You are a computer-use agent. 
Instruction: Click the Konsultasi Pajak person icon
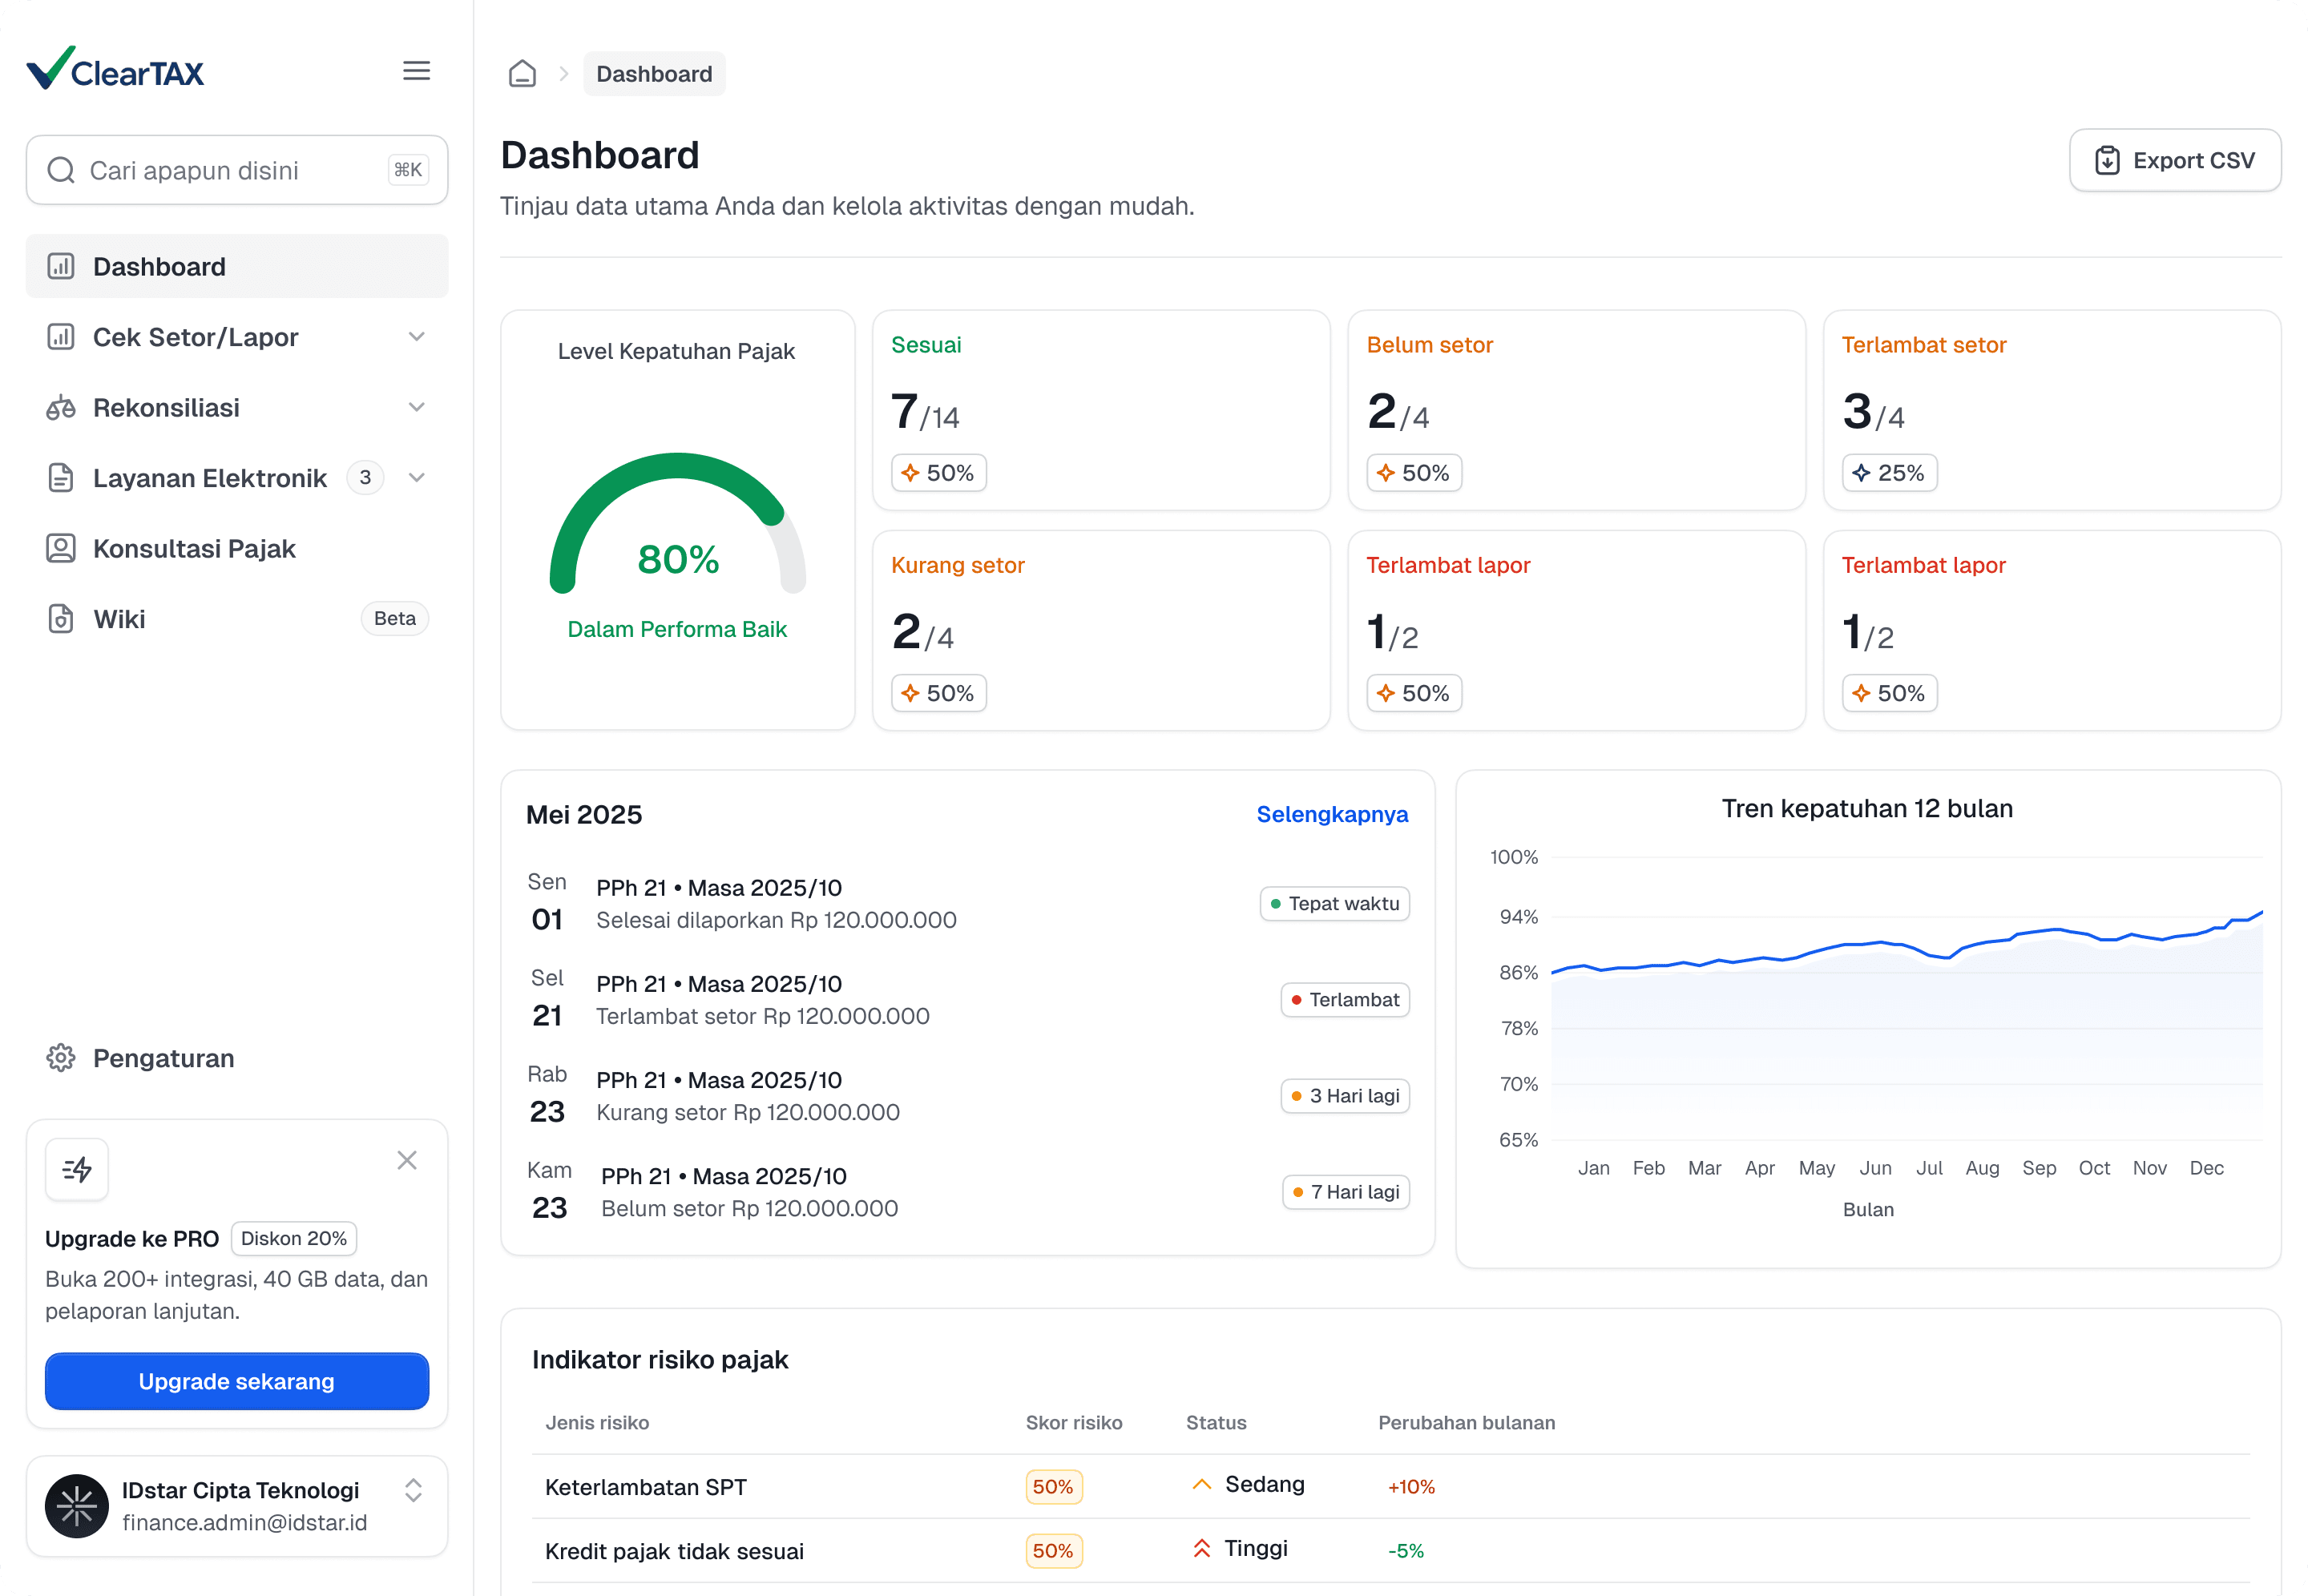61,548
